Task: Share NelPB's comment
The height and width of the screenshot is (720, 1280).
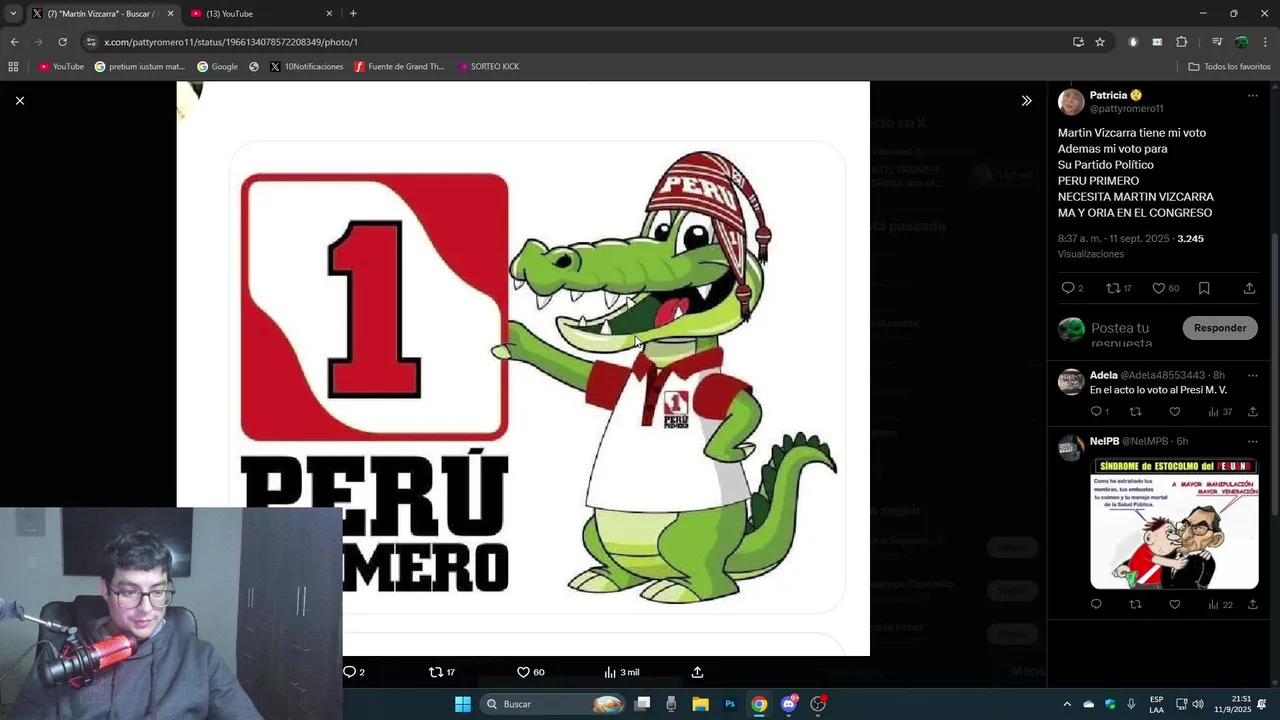Action: pos(1252,604)
